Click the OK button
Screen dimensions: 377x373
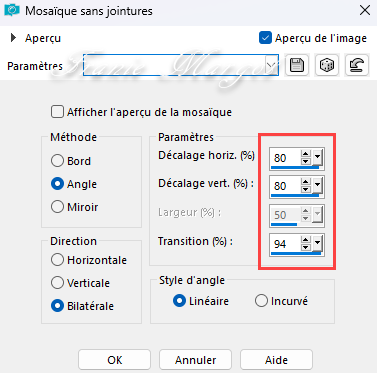coord(114,360)
